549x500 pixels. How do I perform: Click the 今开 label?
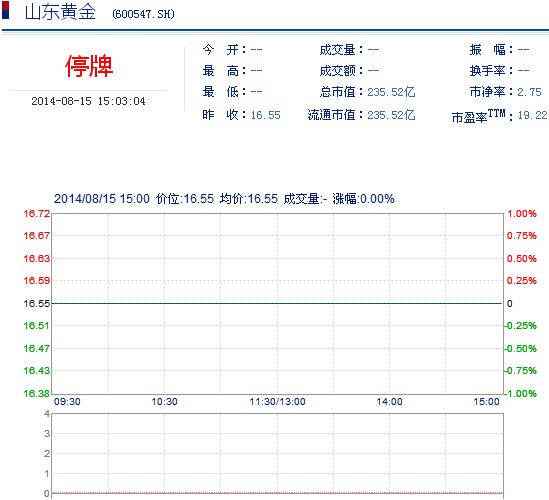coord(220,50)
